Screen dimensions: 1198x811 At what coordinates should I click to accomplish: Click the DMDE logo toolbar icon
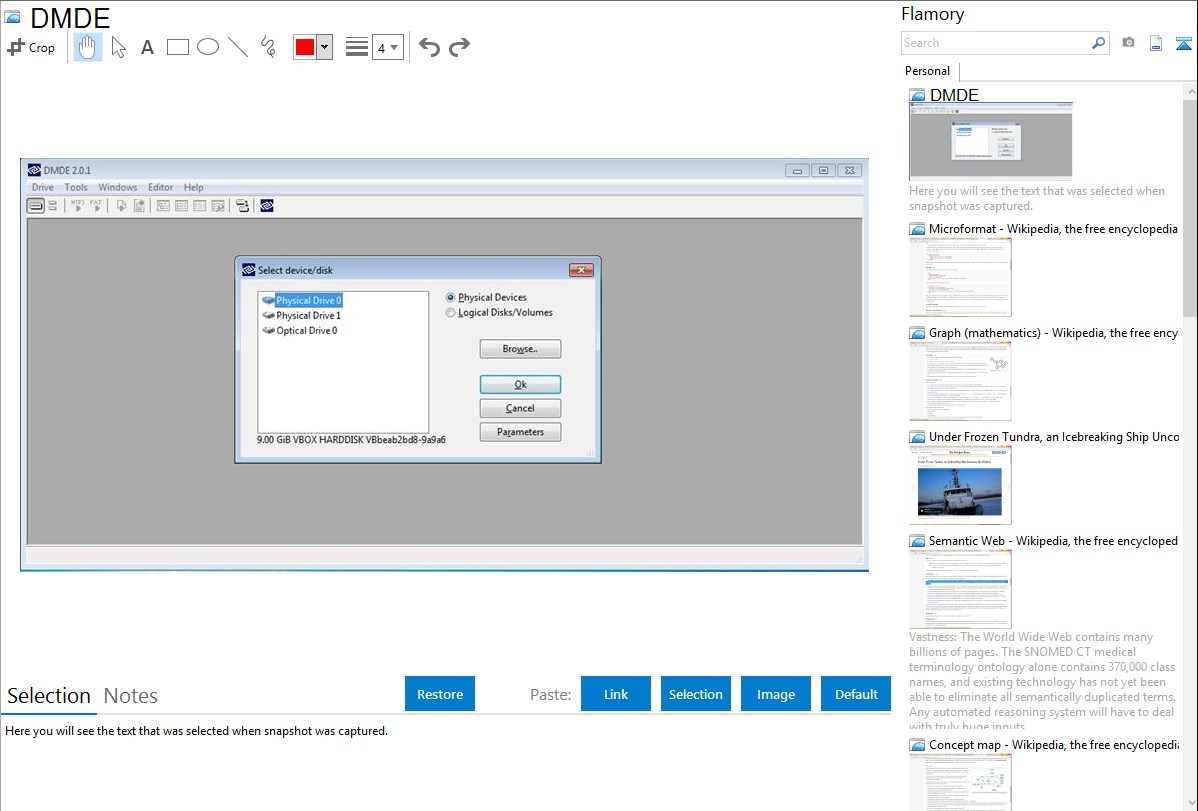267,206
